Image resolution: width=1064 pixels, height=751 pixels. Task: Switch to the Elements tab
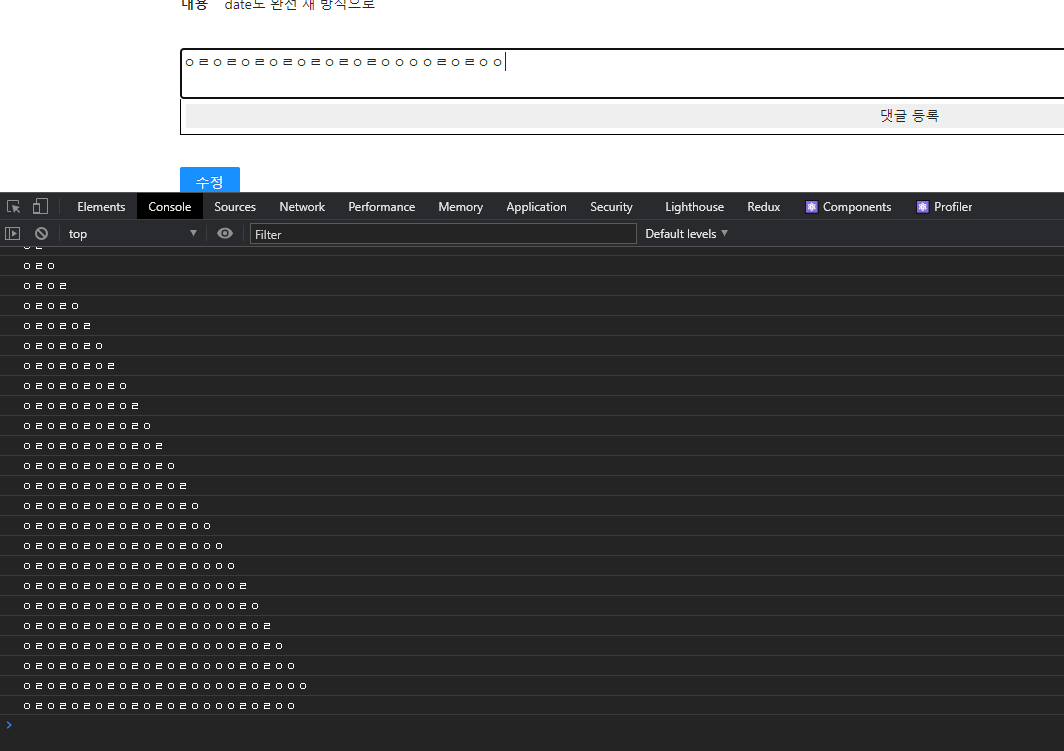pyautogui.click(x=100, y=207)
